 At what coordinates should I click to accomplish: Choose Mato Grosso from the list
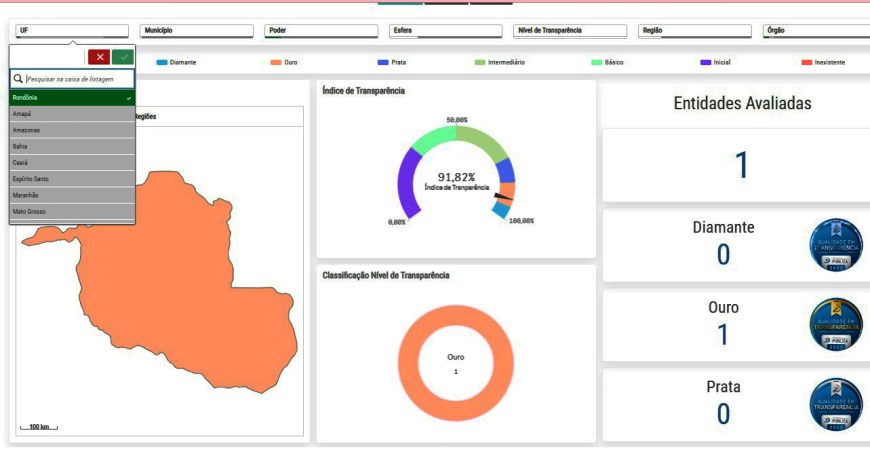click(x=72, y=211)
